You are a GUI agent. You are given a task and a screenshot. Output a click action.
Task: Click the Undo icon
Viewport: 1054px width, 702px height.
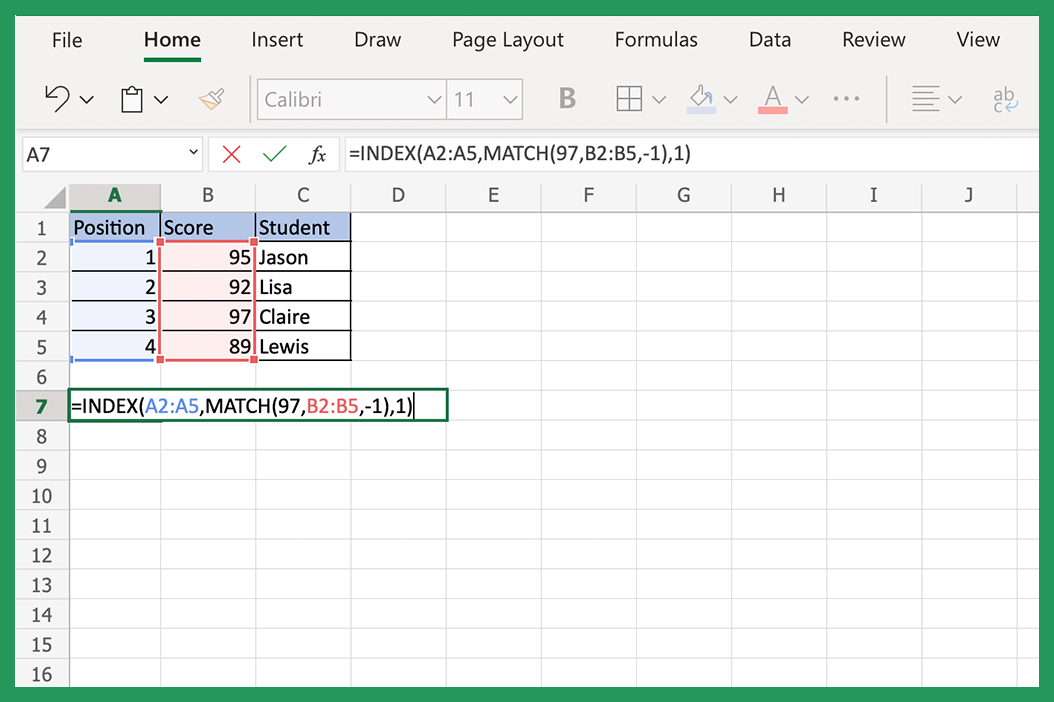(60, 98)
